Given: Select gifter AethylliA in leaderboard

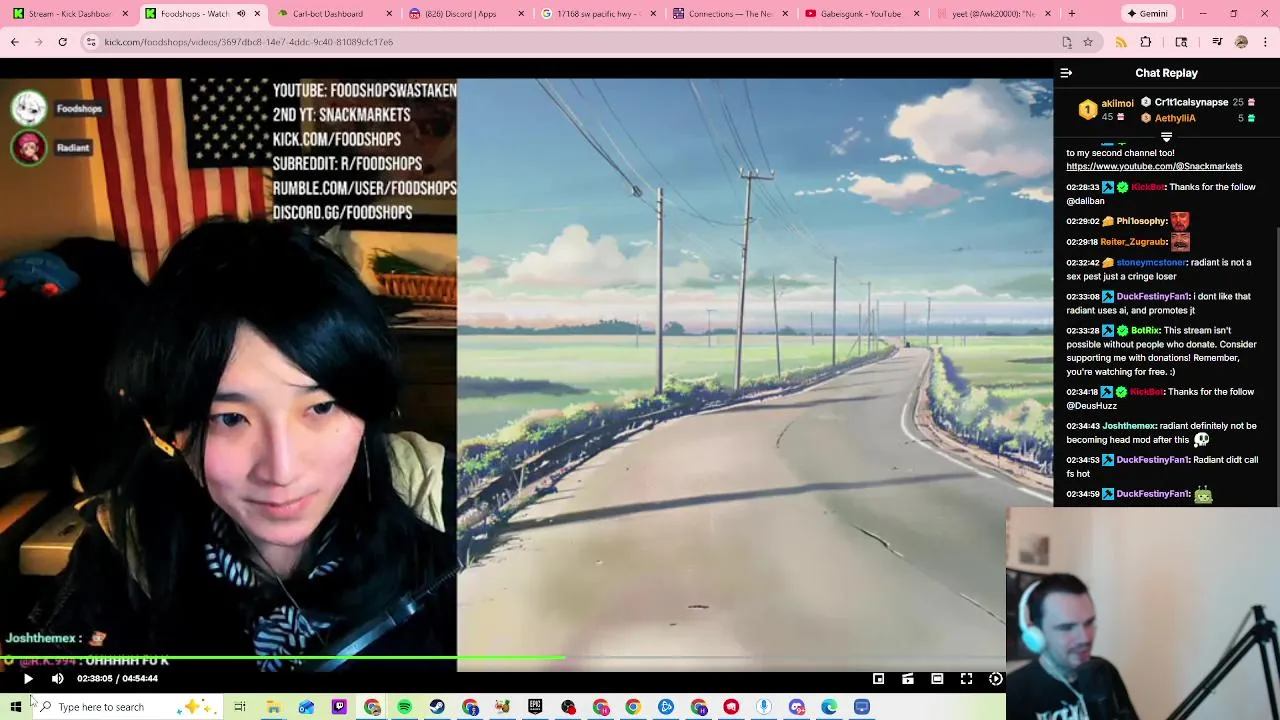Looking at the screenshot, I should click(x=1175, y=118).
